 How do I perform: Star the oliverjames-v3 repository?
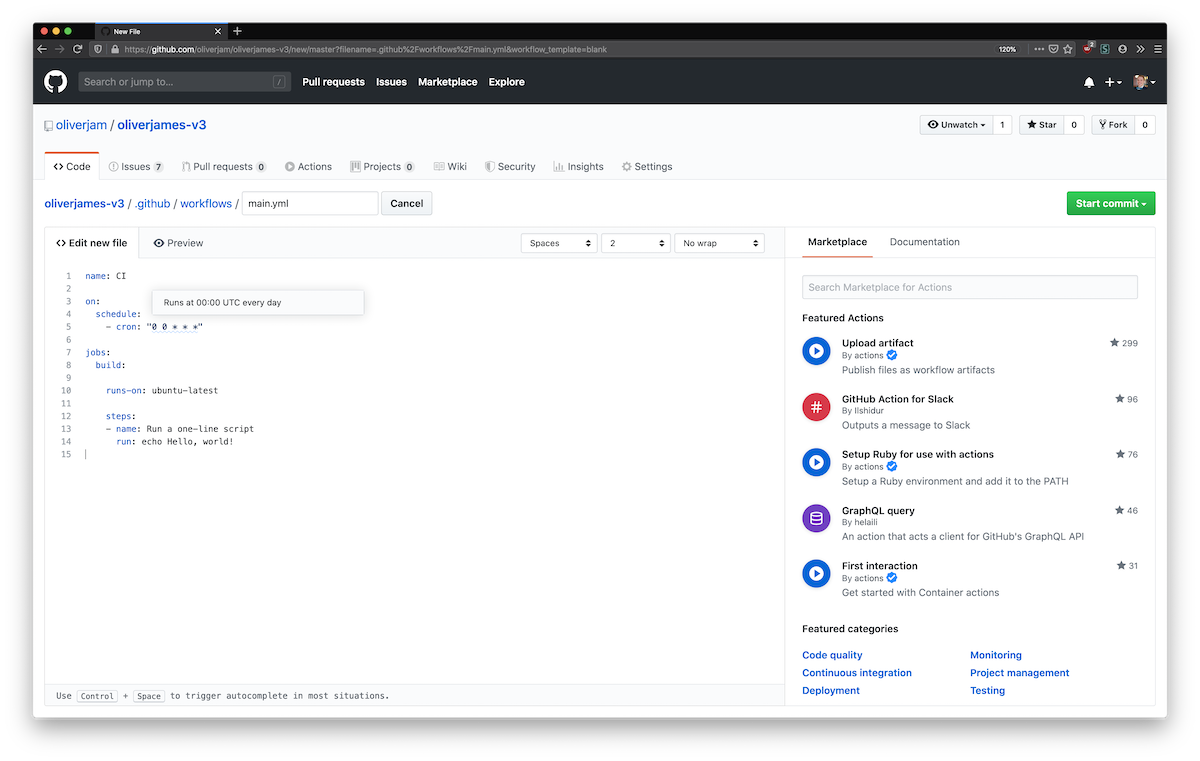click(1041, 125)
